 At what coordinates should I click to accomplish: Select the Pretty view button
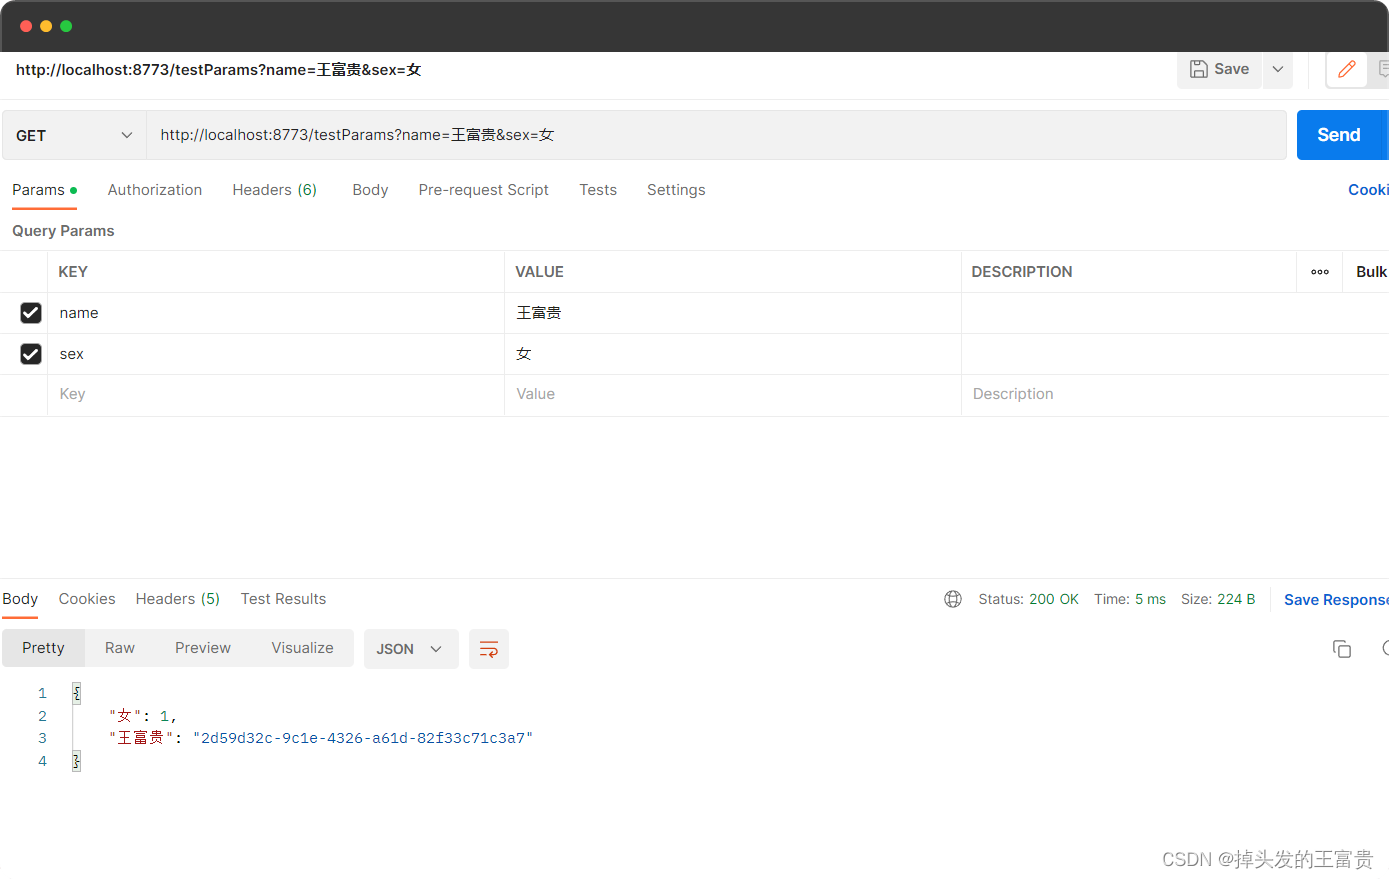(43, 648)
